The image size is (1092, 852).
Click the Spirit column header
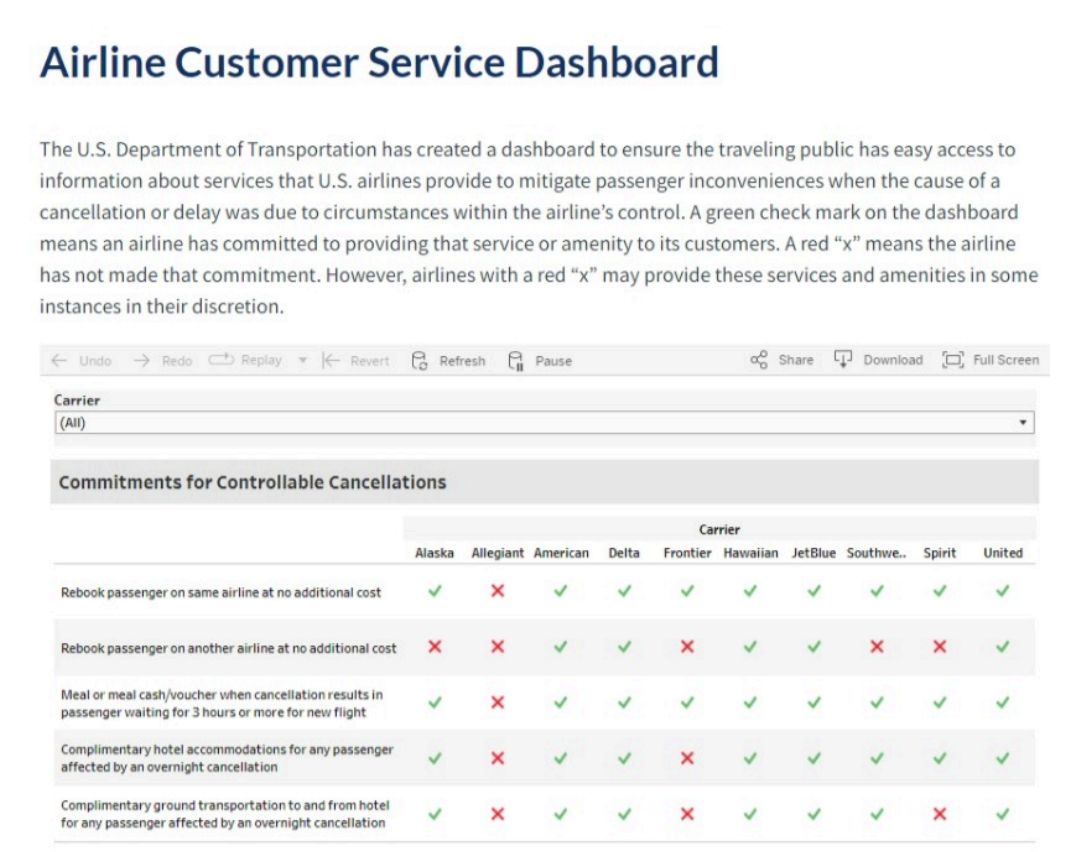click(939, 553)
